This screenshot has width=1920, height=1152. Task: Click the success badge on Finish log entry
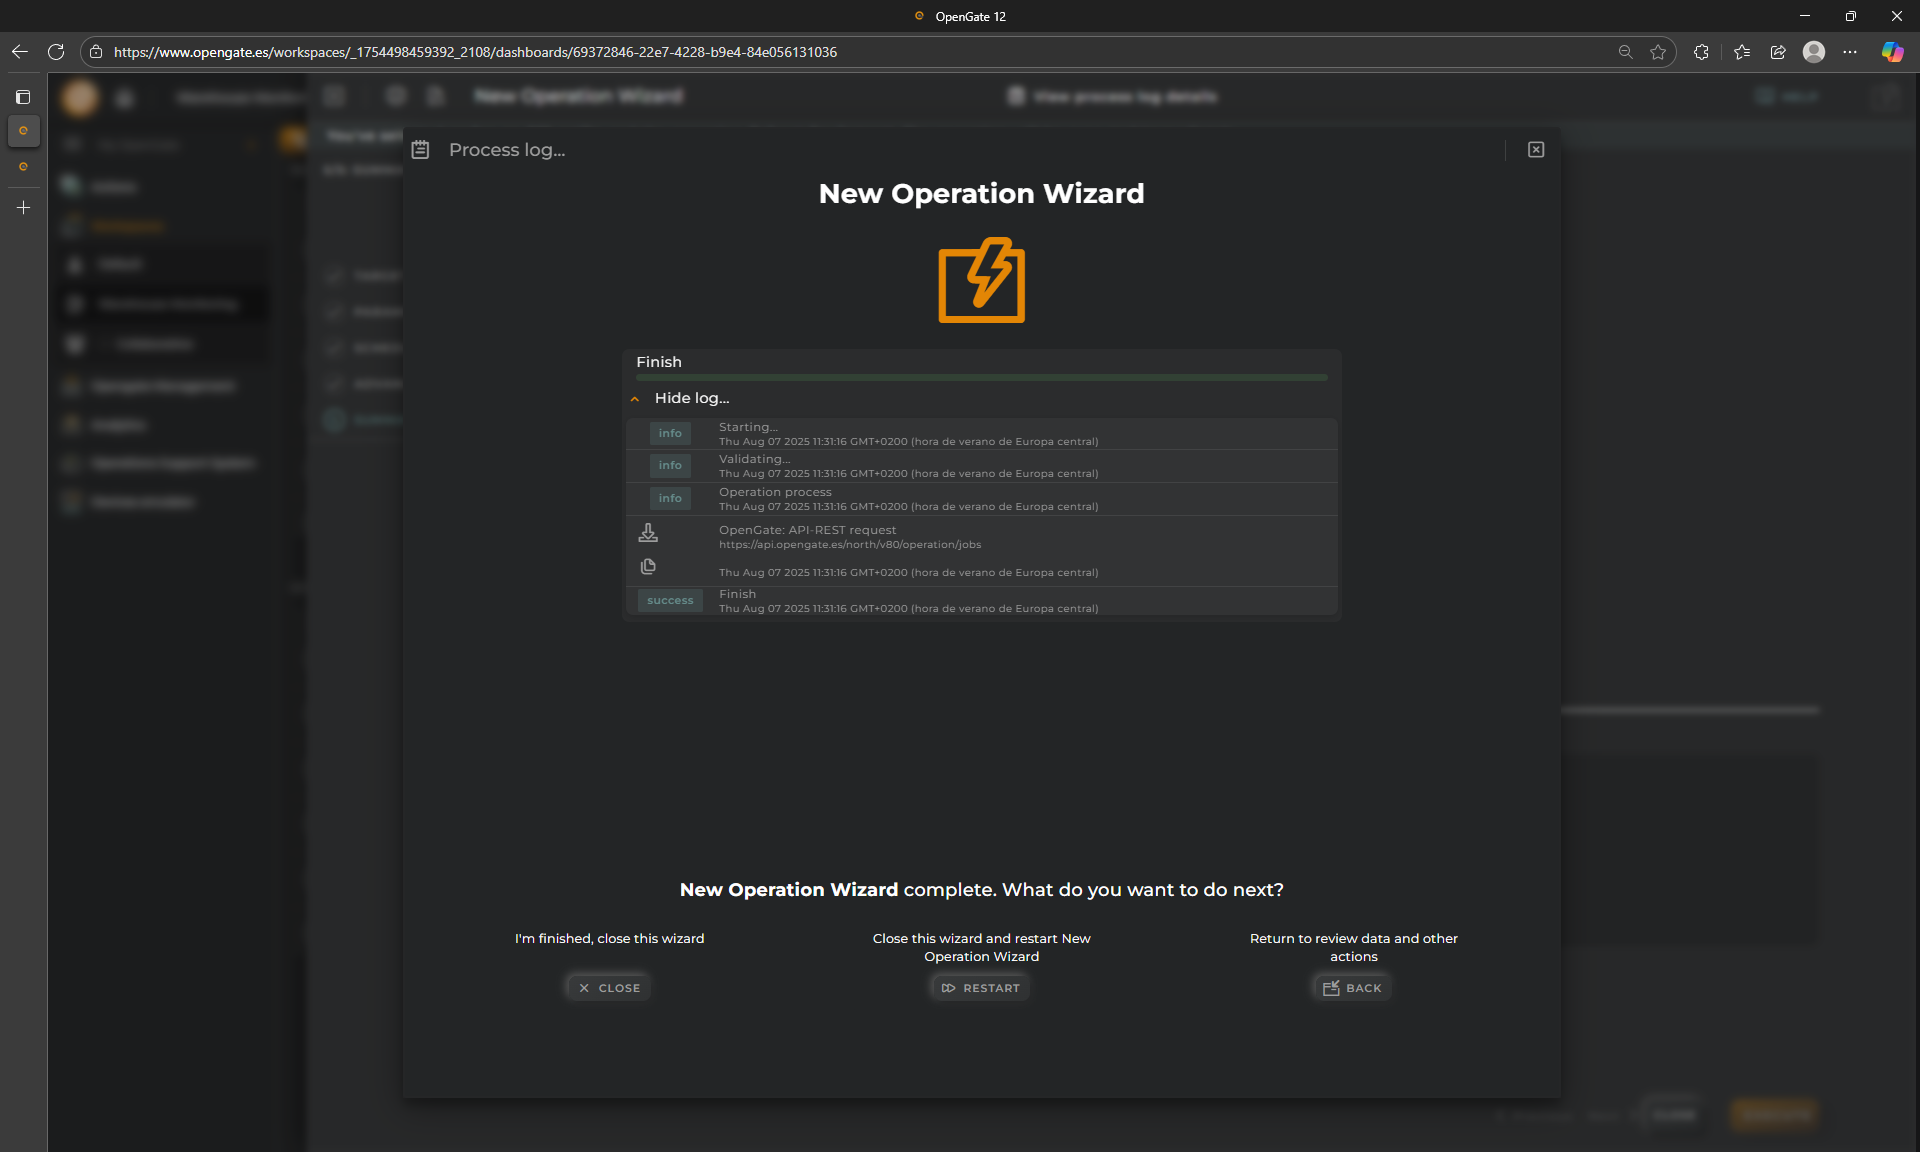point(670,601)
